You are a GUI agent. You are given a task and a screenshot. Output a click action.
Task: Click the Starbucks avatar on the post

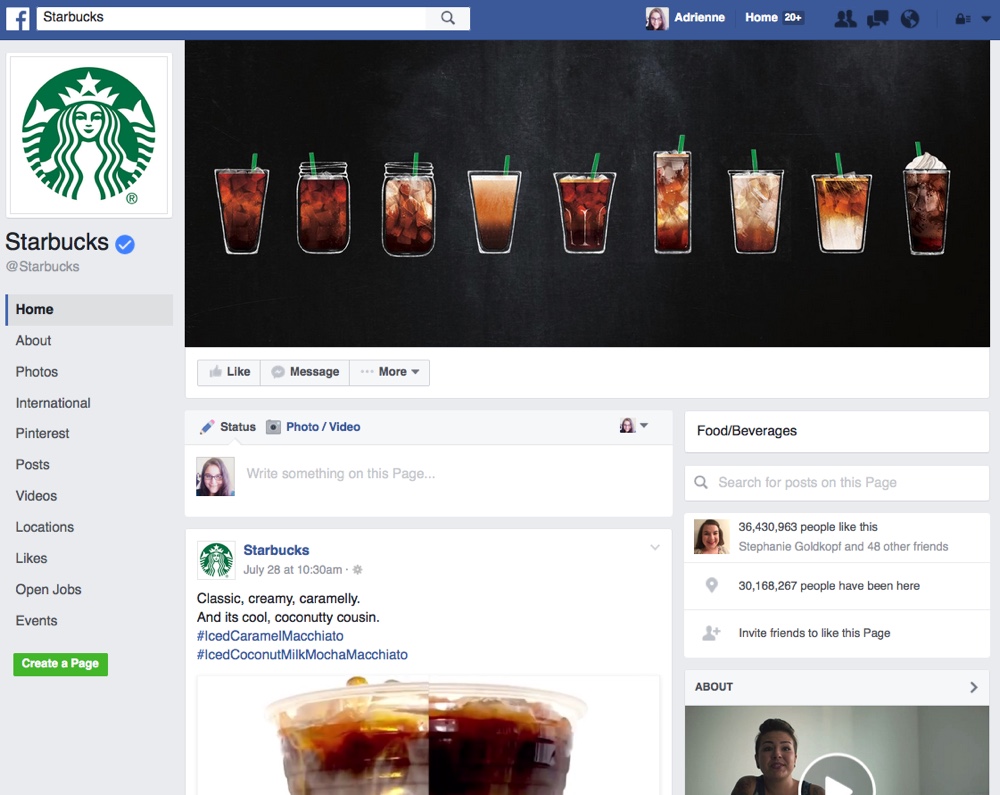pos(216,560)
